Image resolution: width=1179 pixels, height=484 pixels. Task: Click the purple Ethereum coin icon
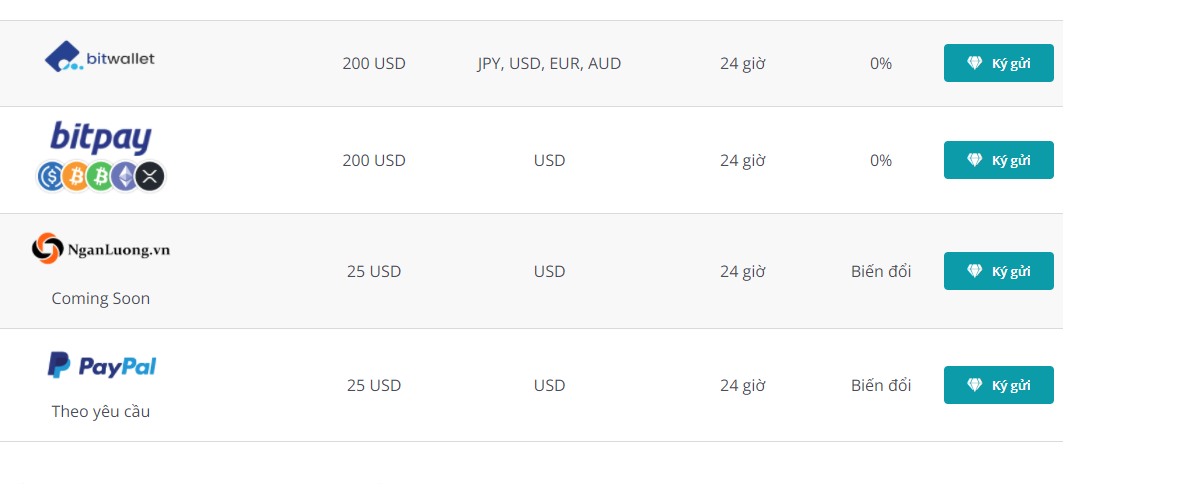pyautogui.click(x=125, y=177)
